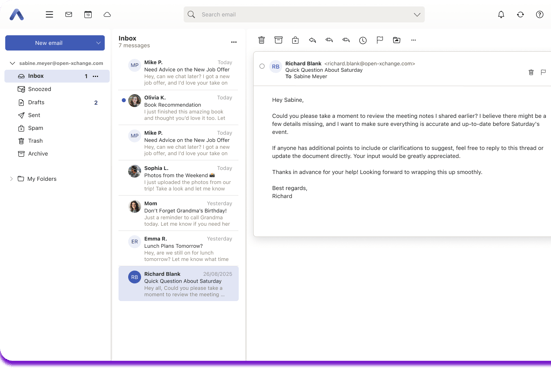
Task: Delete via small trash icon in email header
Action: pyautogui.click(x=531, y=72)
